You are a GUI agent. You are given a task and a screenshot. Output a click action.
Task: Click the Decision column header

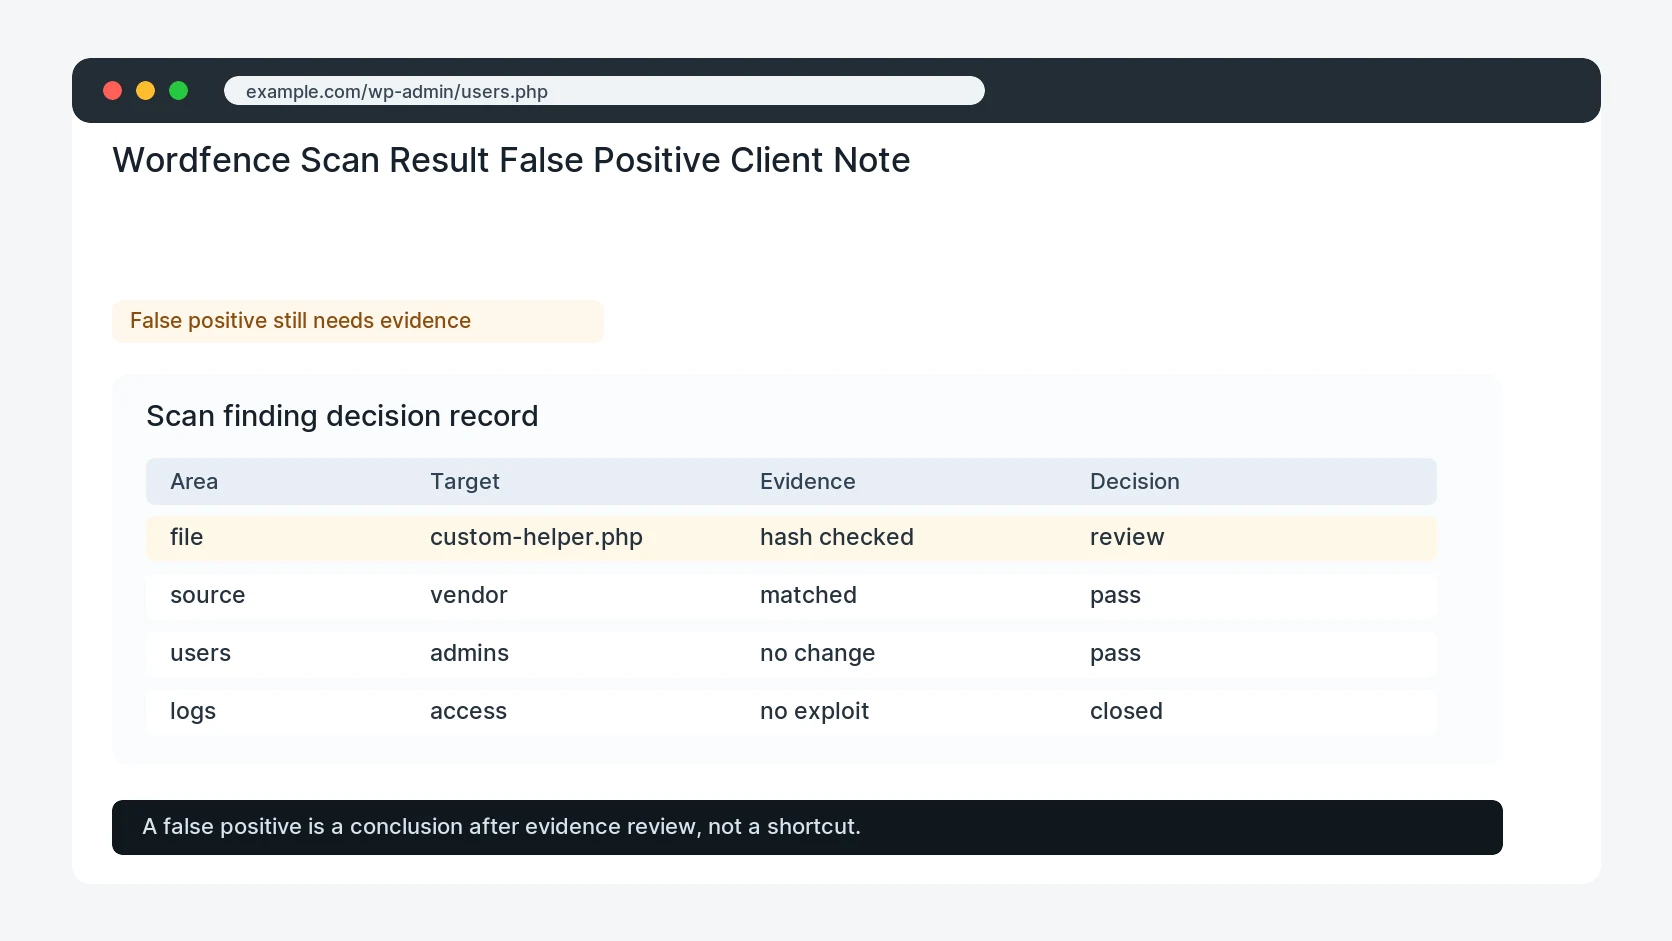pyautogui.click(x=1135, y=481)
